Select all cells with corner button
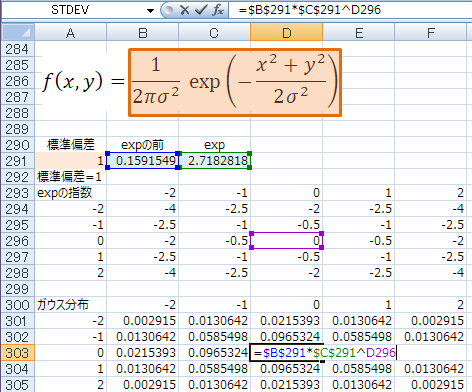The width and height of the screenshot is (472, 392). (x=18, y=33)
